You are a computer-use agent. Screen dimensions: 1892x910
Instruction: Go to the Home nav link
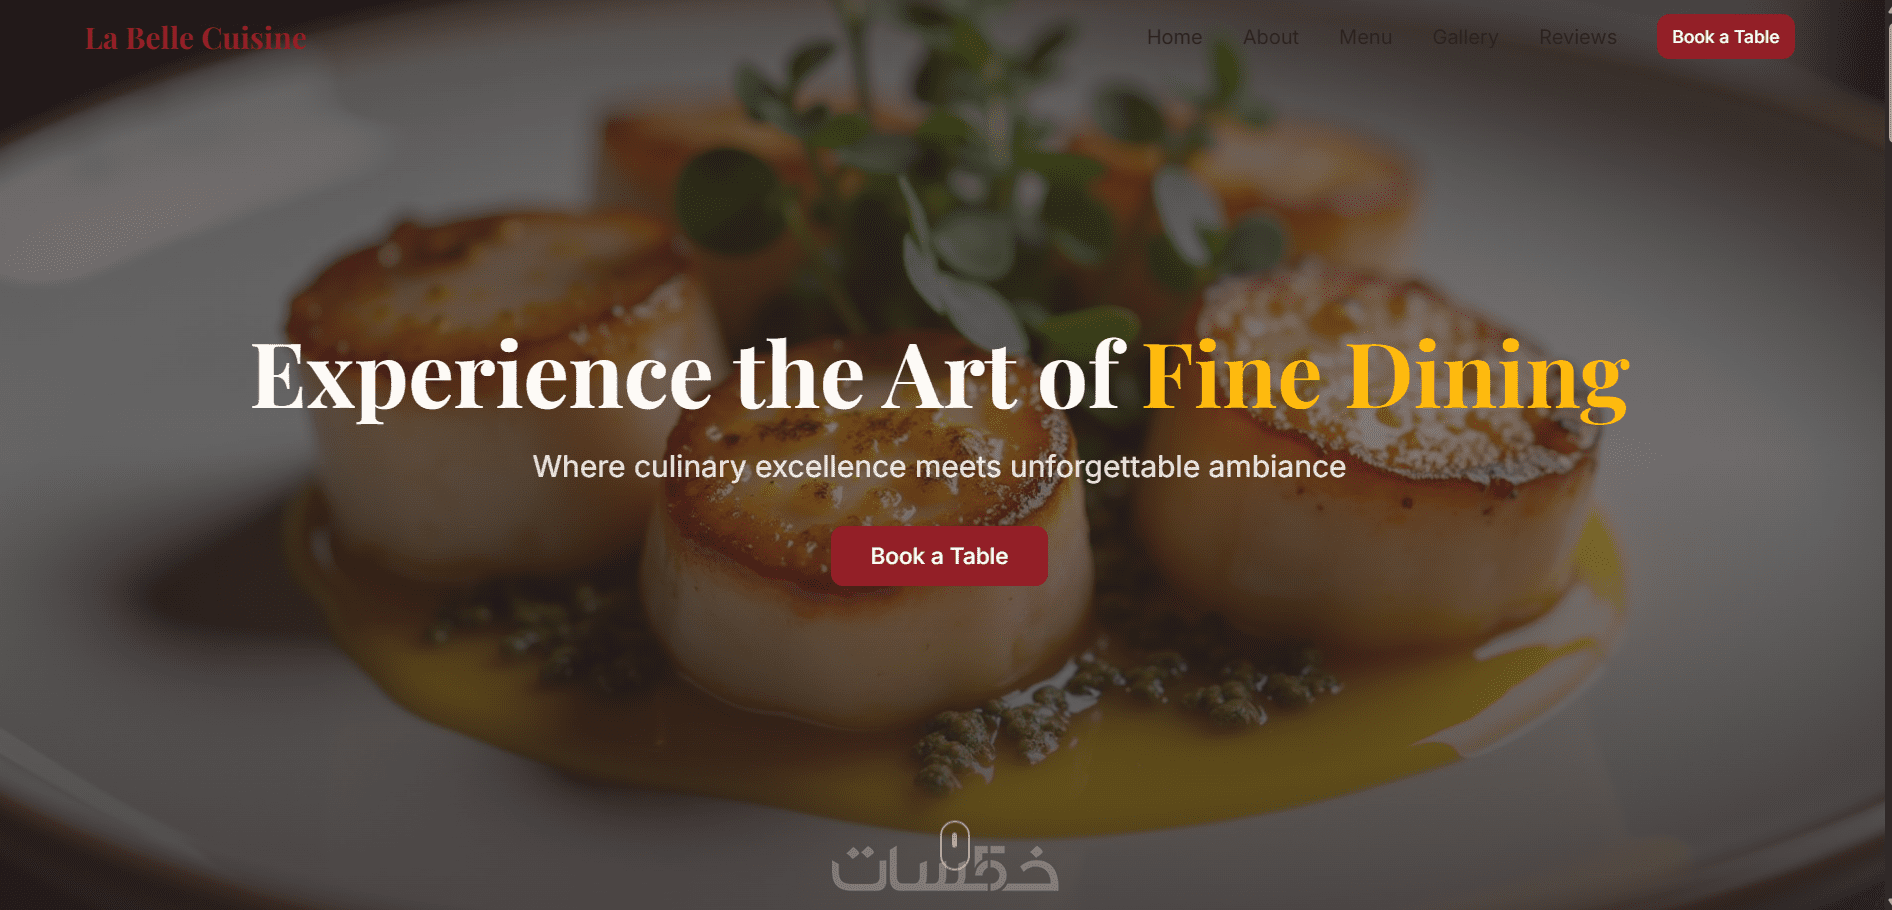[x=1174, y=37]
